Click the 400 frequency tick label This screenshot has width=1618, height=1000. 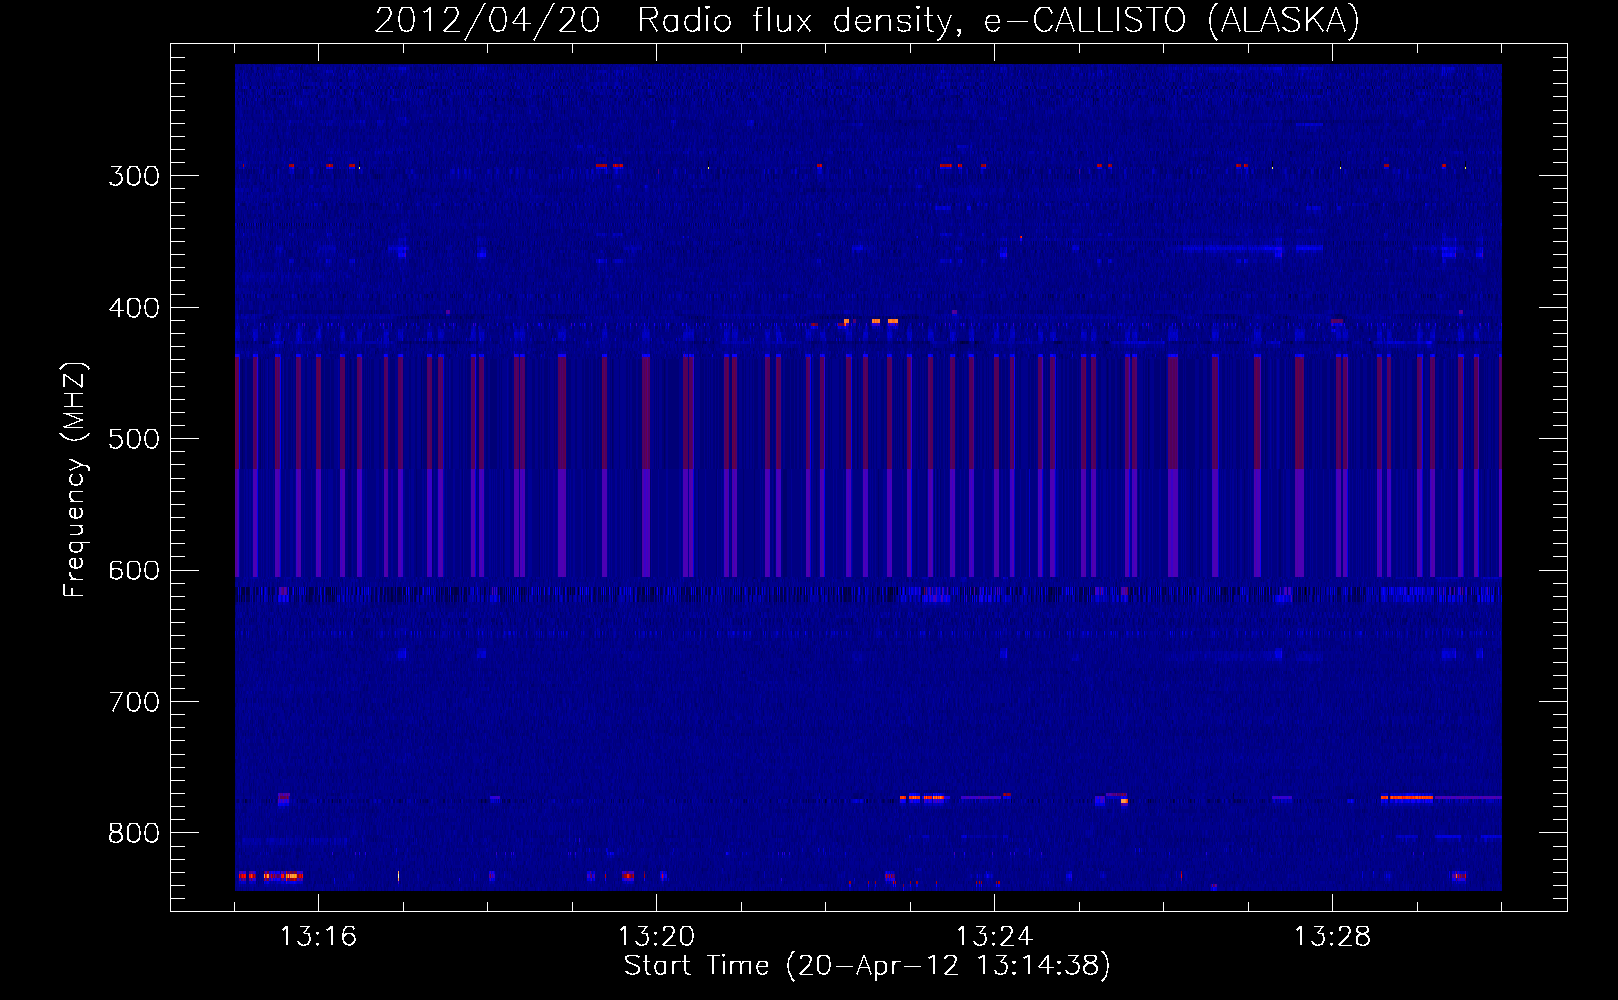[134, 308]
